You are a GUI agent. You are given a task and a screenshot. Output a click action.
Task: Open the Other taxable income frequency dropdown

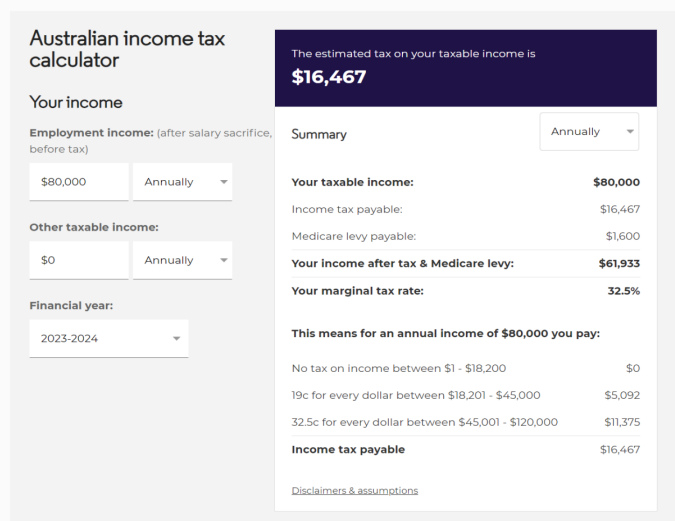pos(183,260)
